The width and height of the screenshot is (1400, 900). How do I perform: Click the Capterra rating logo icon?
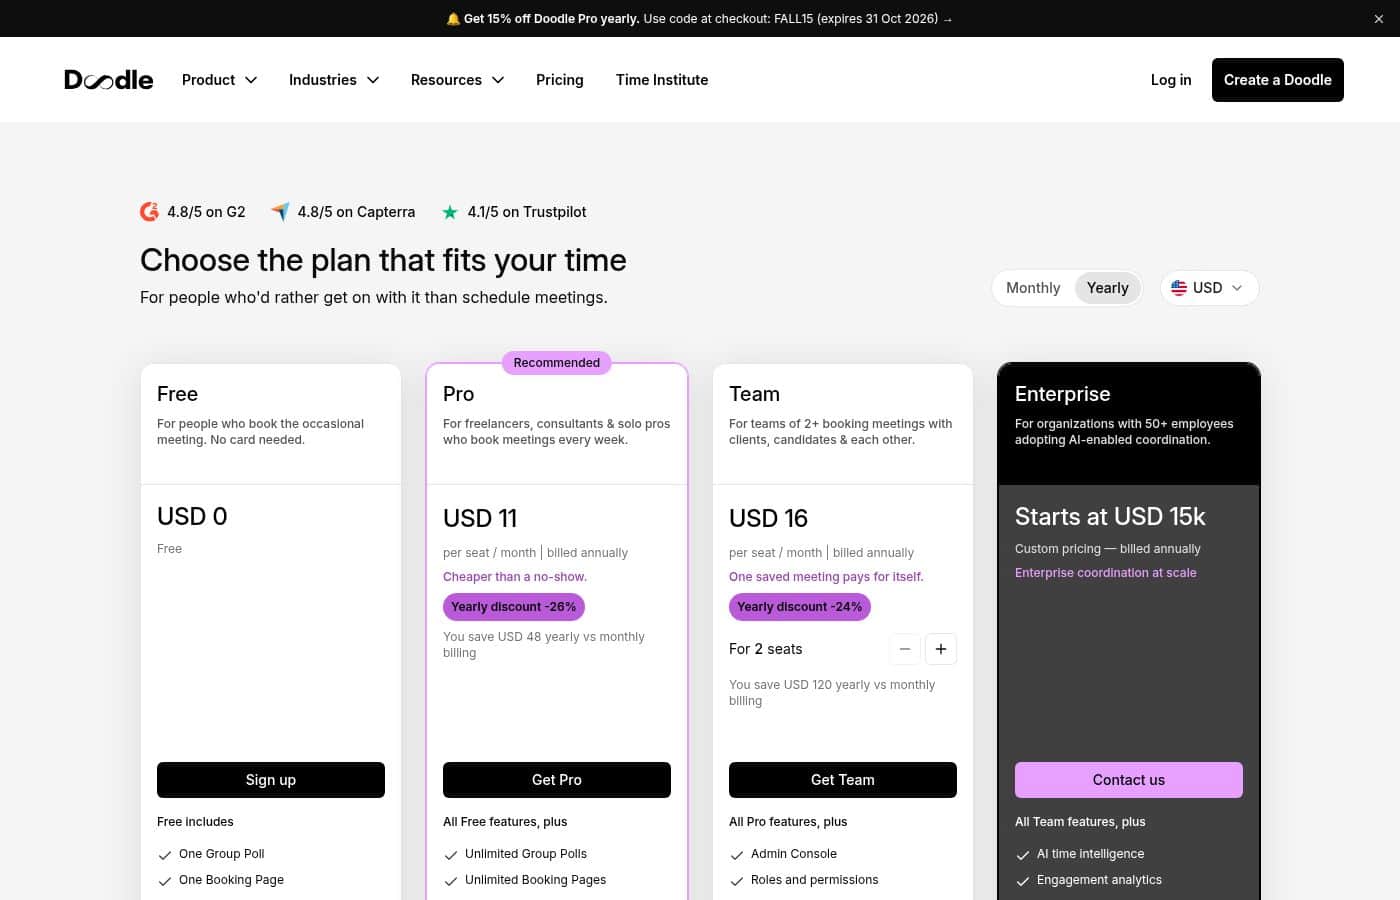point(280,212)
